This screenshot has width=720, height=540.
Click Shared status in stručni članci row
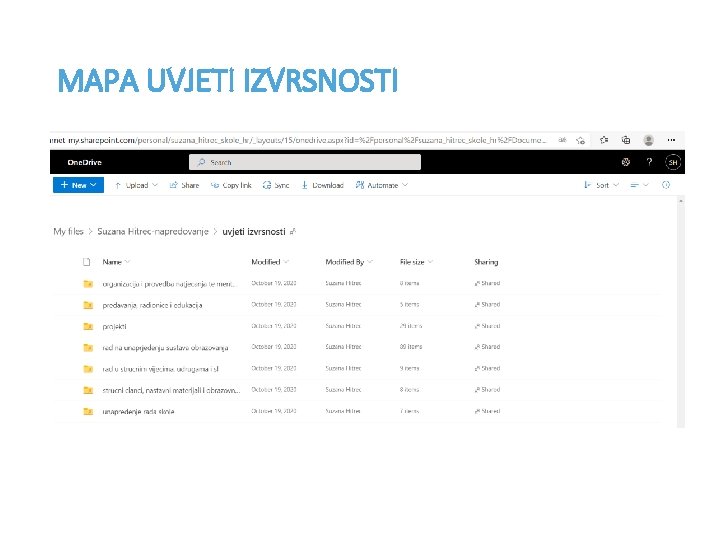point(487,389)
